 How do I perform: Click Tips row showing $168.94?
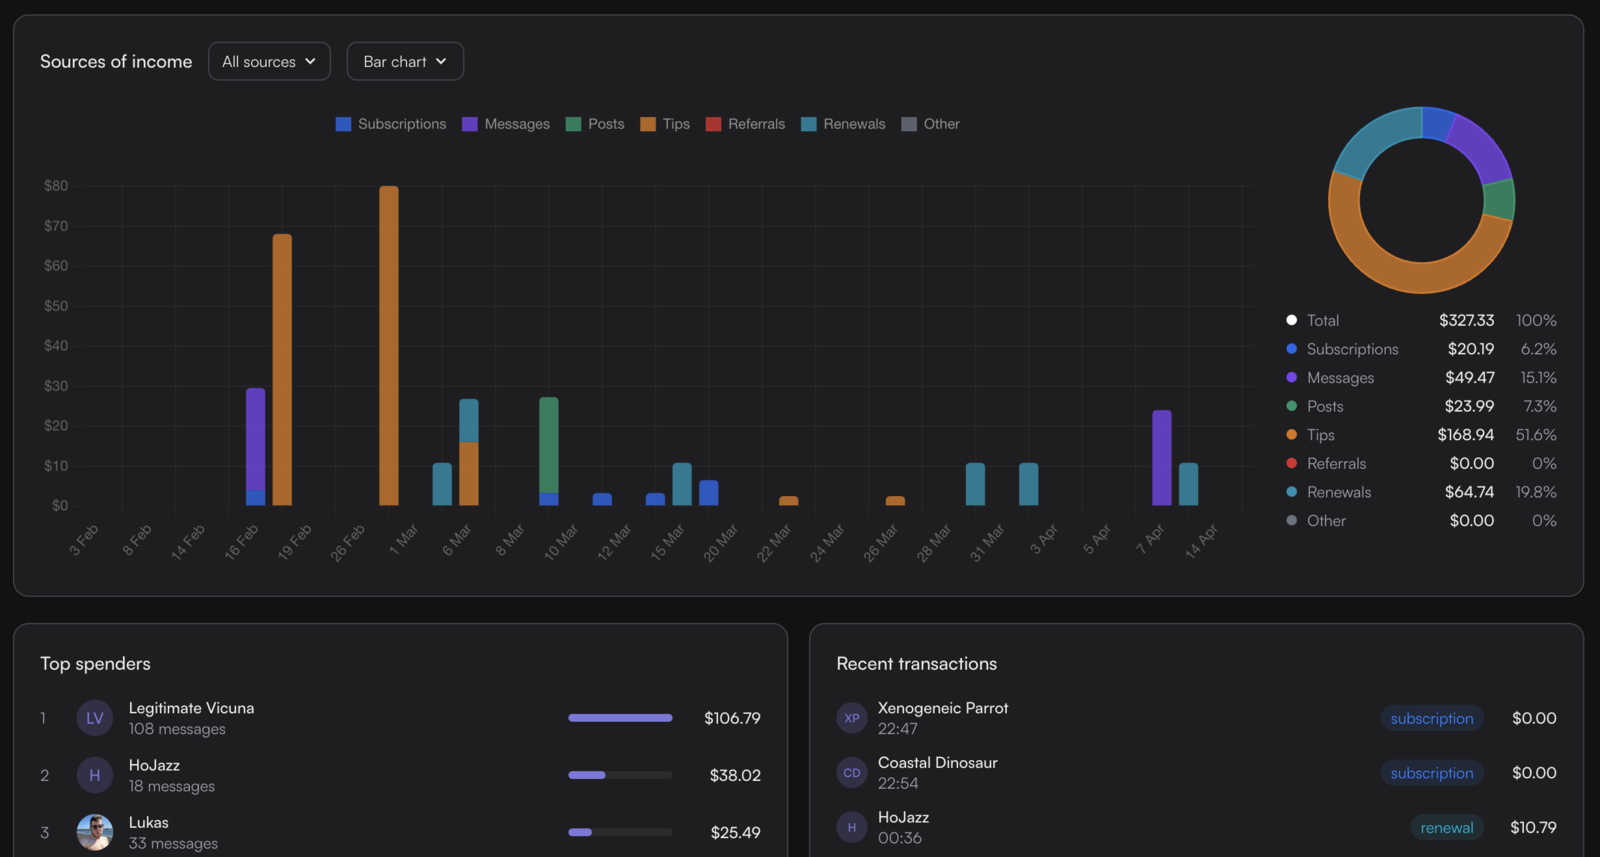[1421, 435]
